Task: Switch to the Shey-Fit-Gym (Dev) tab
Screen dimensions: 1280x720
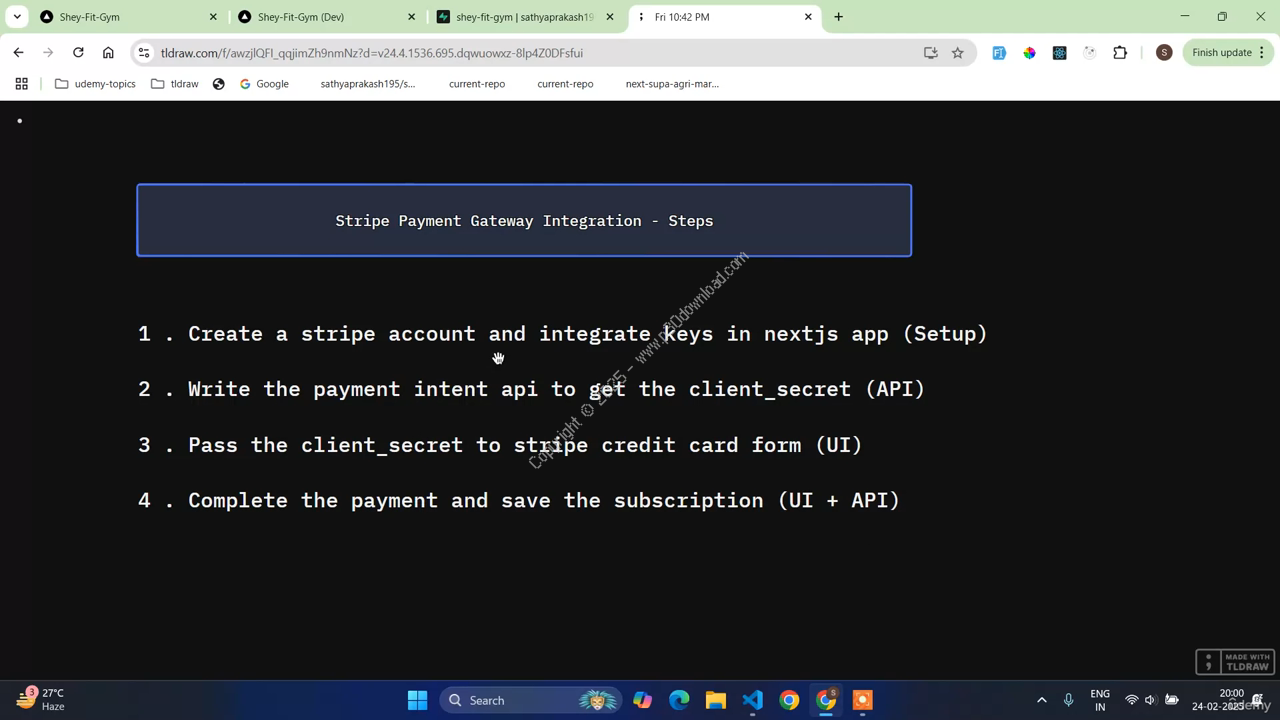Action: click(x=327, y=17)
